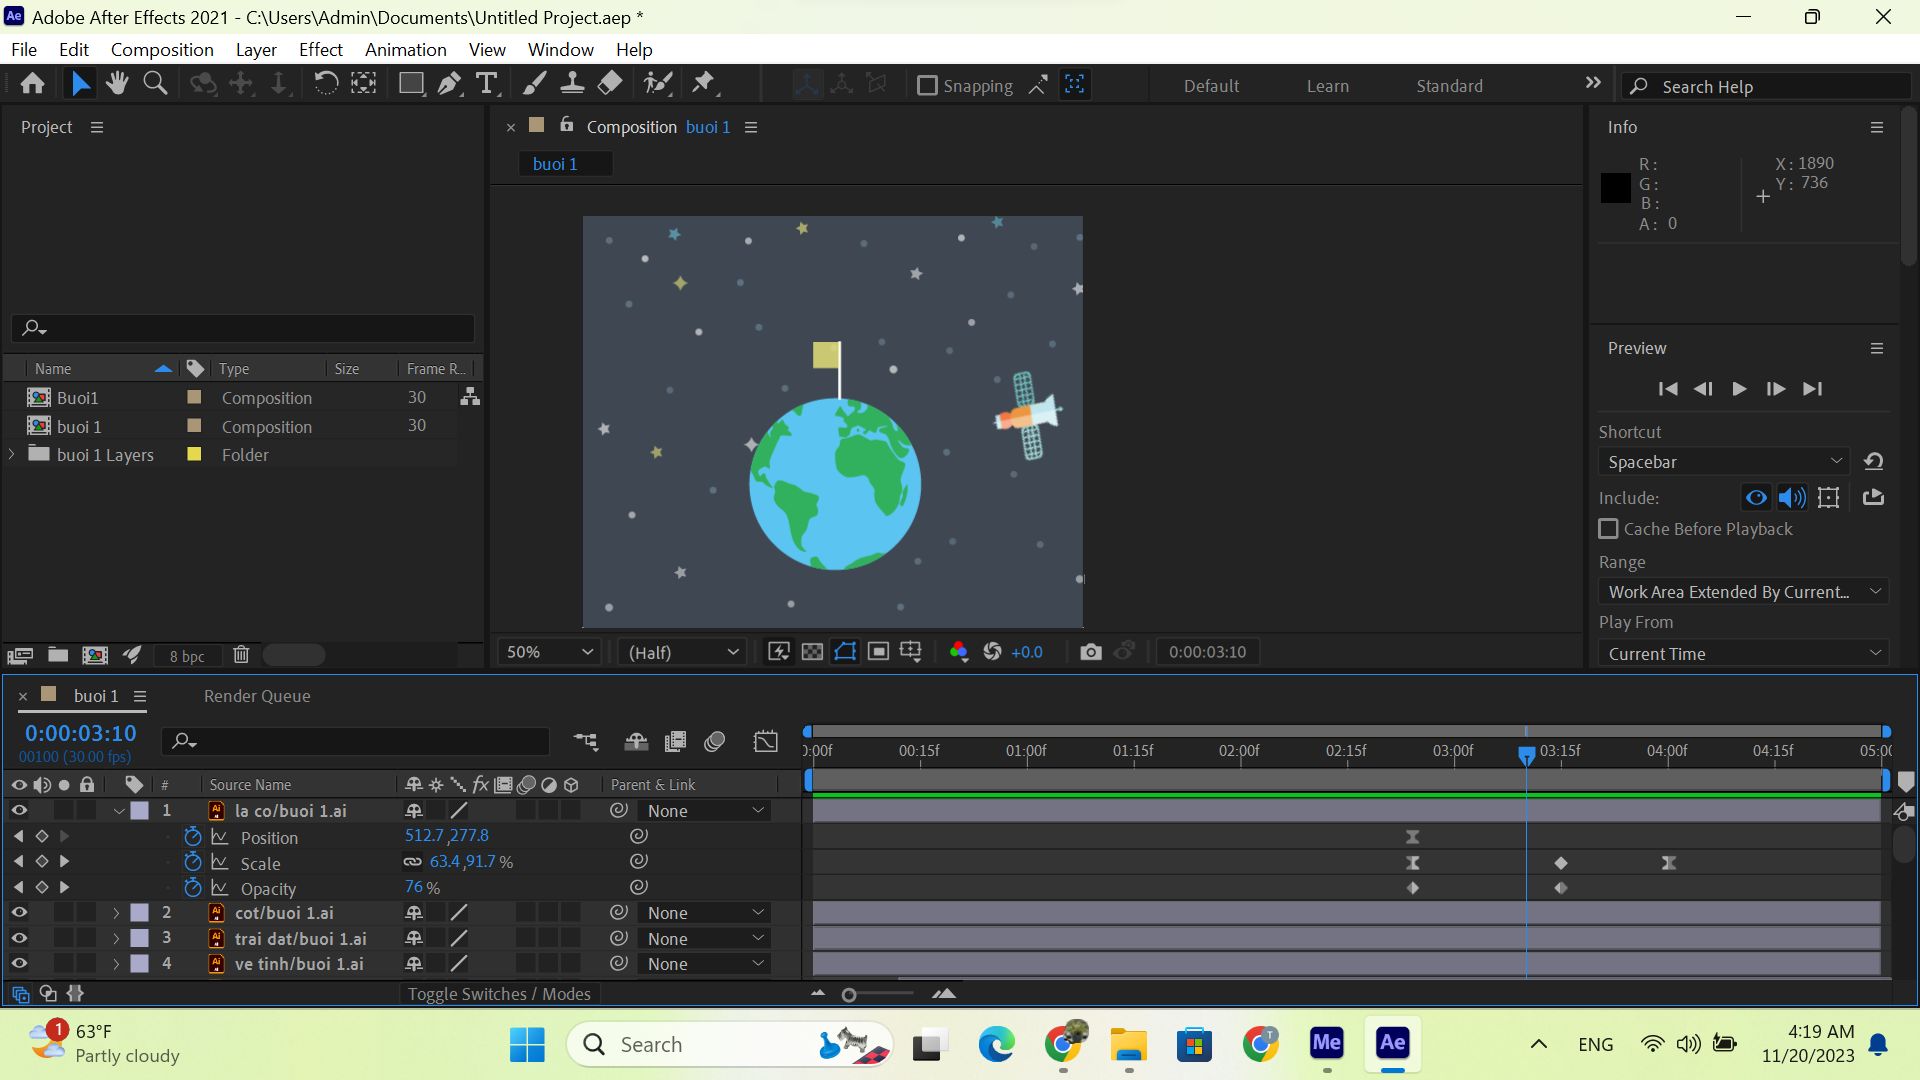Screen dimensions: 1920x1080
Task: Select the Puppet Pin tool
Action: pos(704,84)
